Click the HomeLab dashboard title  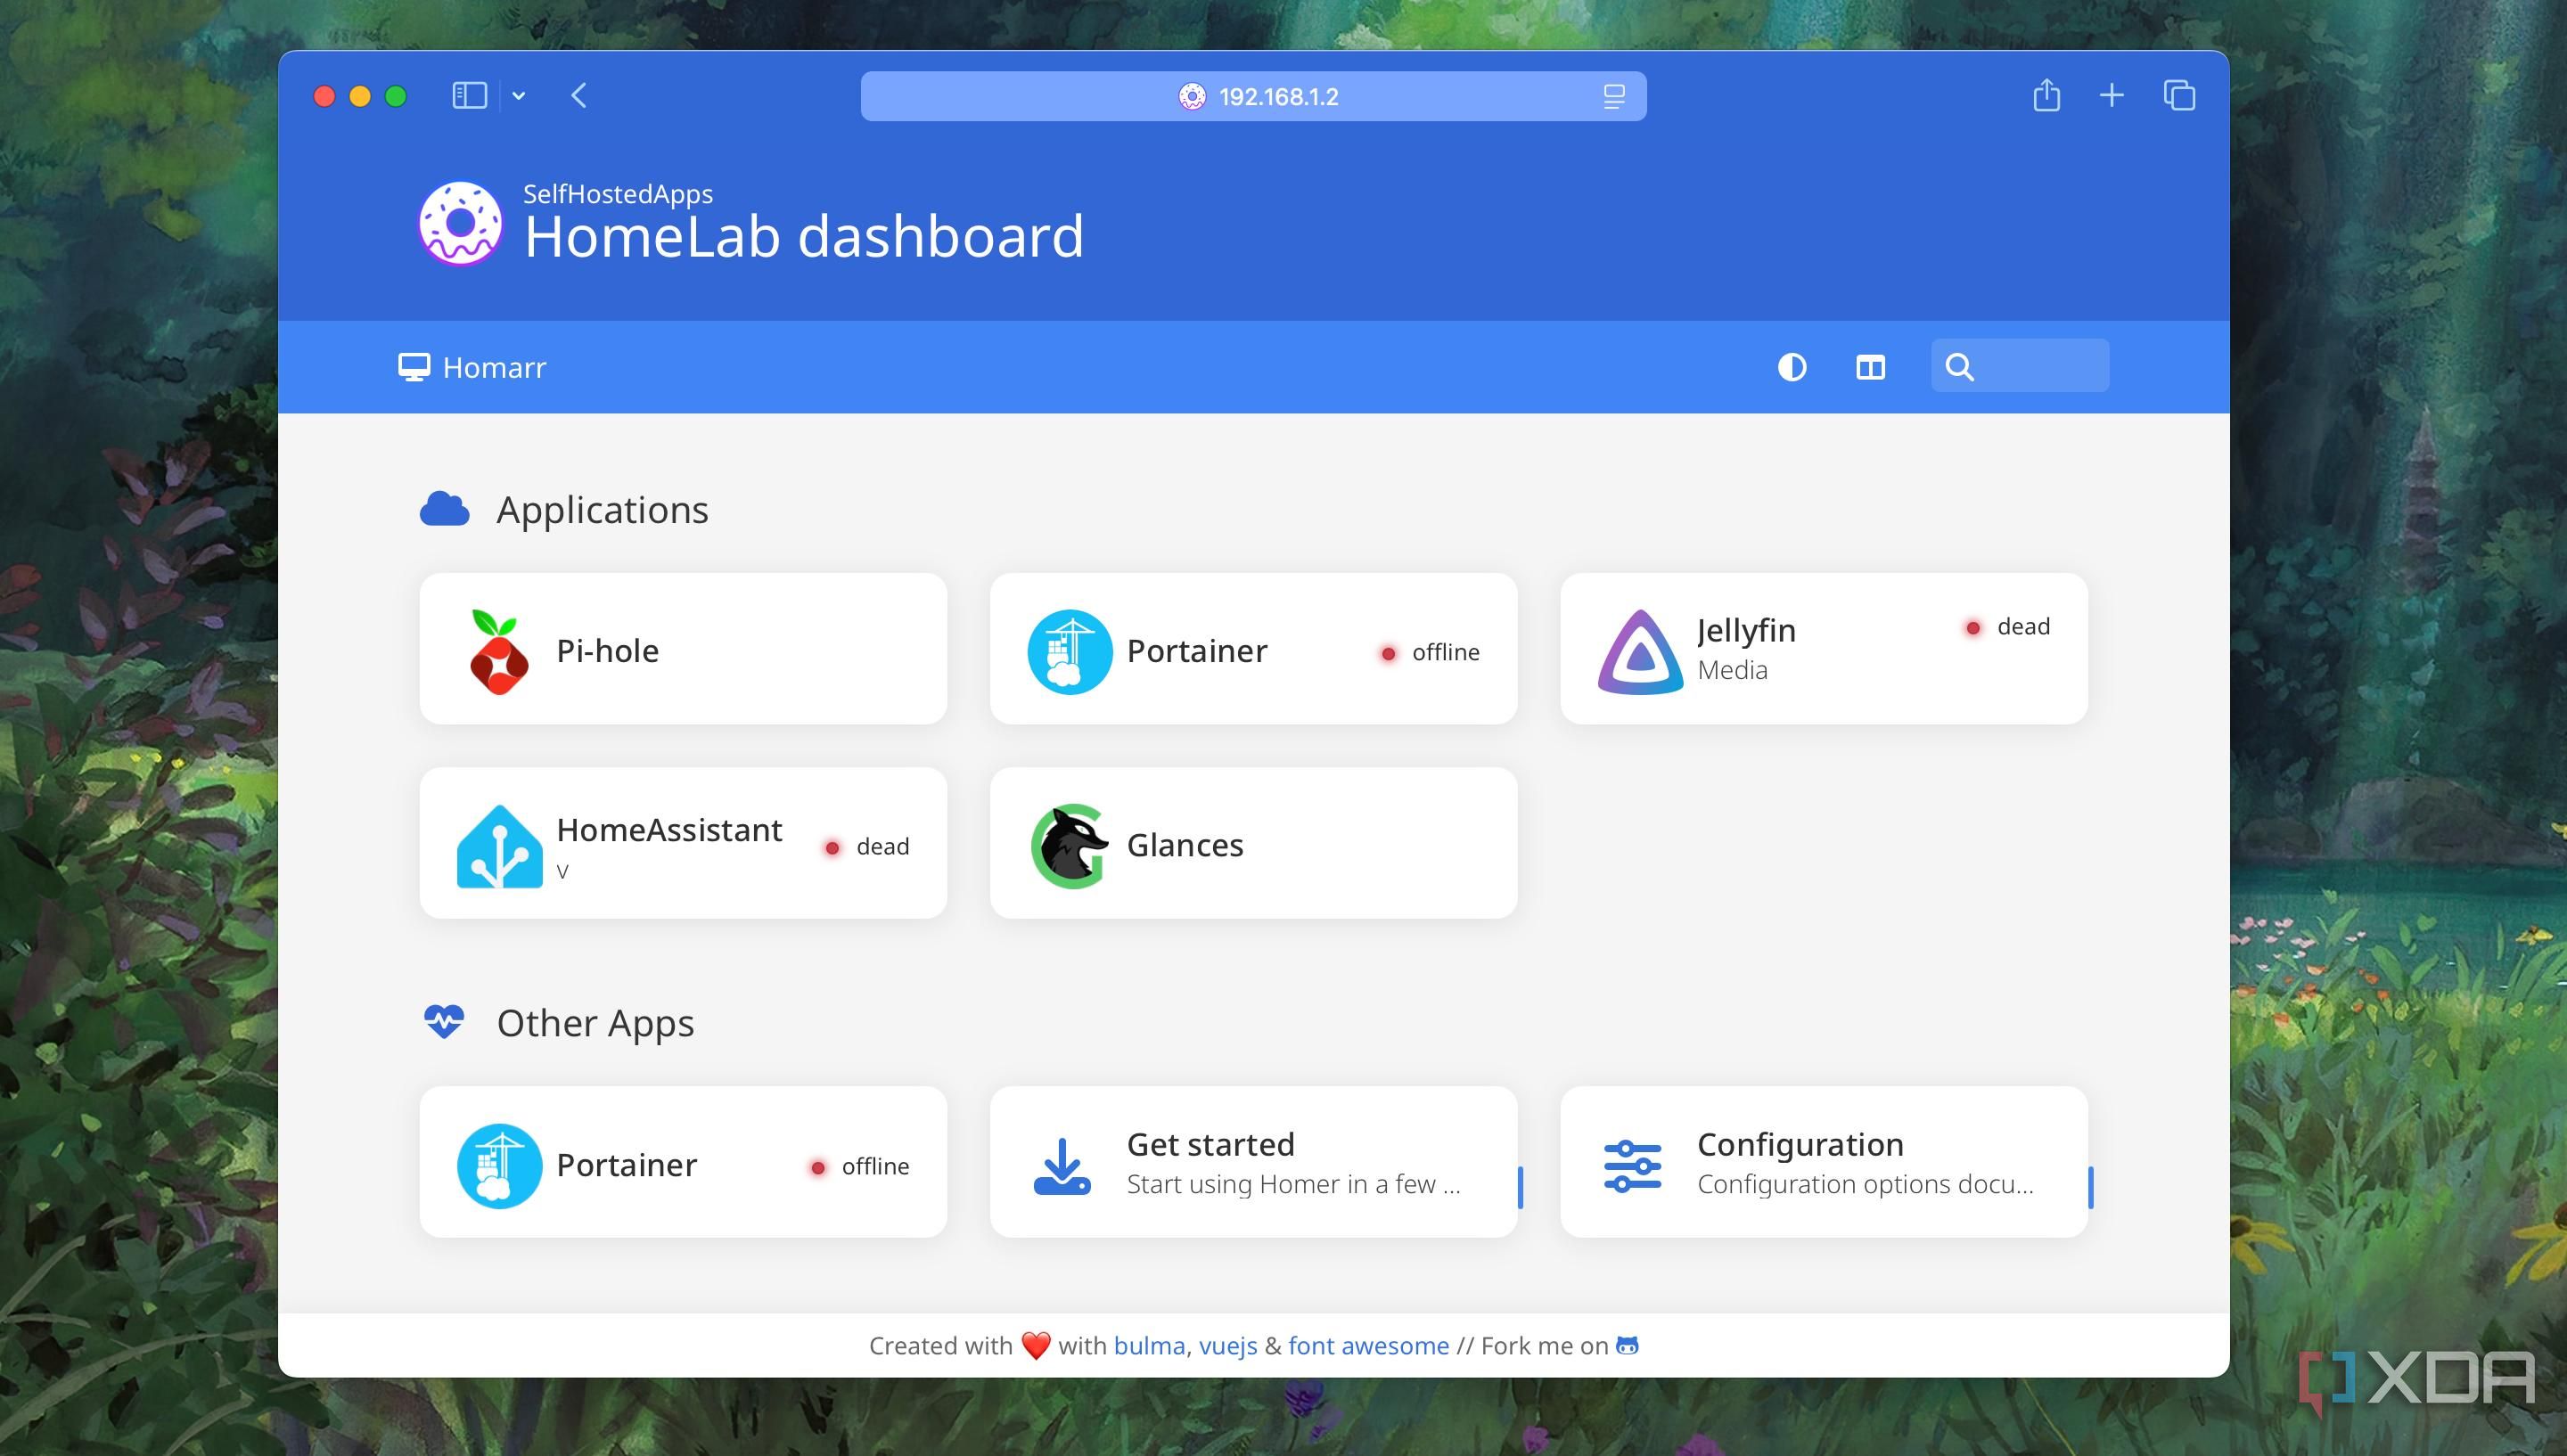click(x=804, y=237)
